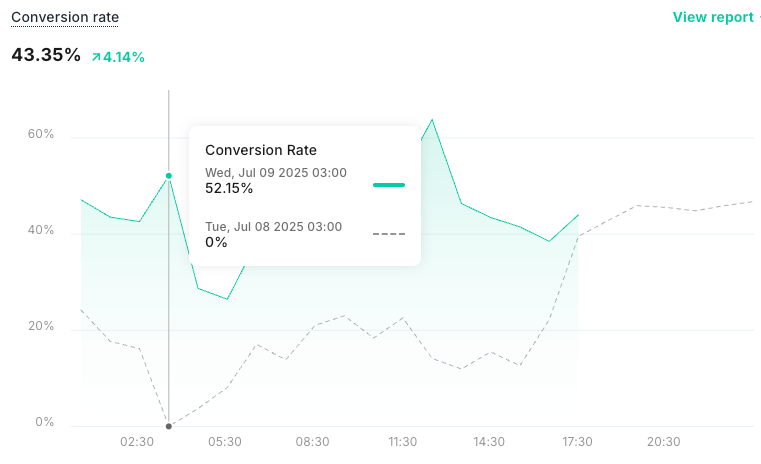This screenshot has width=761, height=464.
Task: Click the 52.15% tooltip value
Action: pos(229,188)
